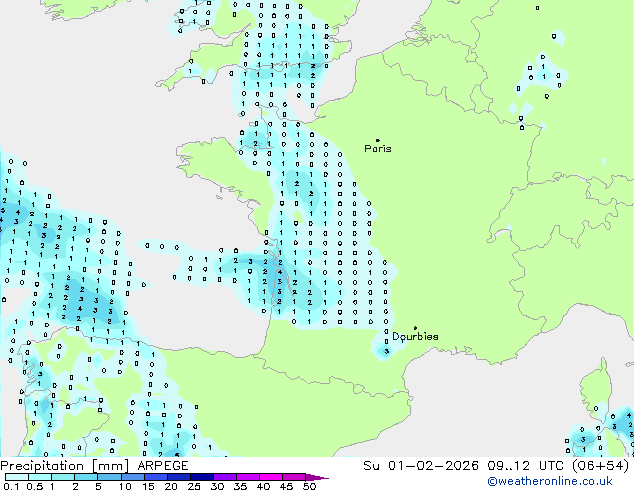The height and width of the screenshot is (490, 634).
Task: Click the Paris city label
Action: point(378,149)
